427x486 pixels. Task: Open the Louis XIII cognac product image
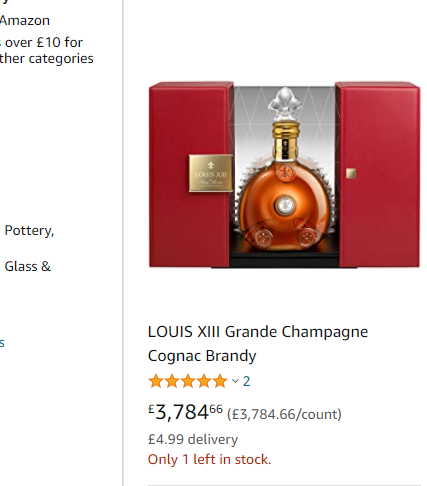click(x=284, y=175)
